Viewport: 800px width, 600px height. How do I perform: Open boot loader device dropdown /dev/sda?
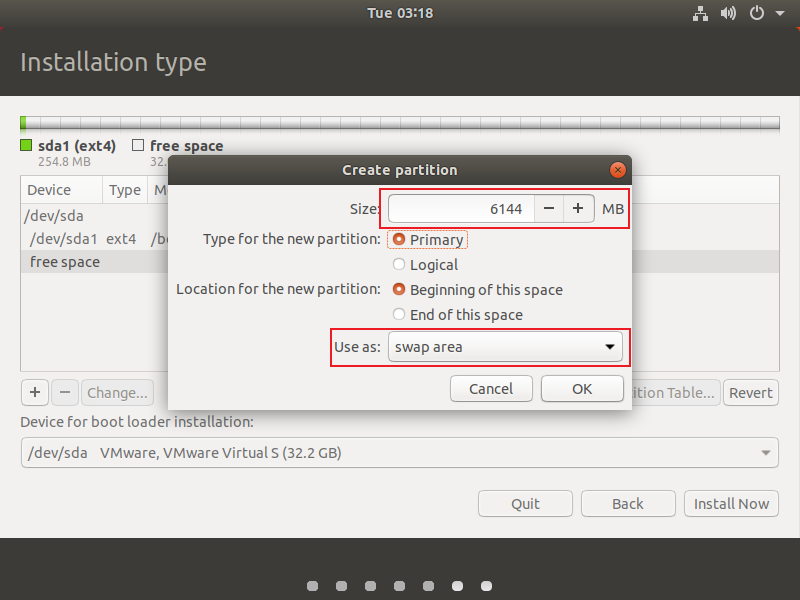399,453
